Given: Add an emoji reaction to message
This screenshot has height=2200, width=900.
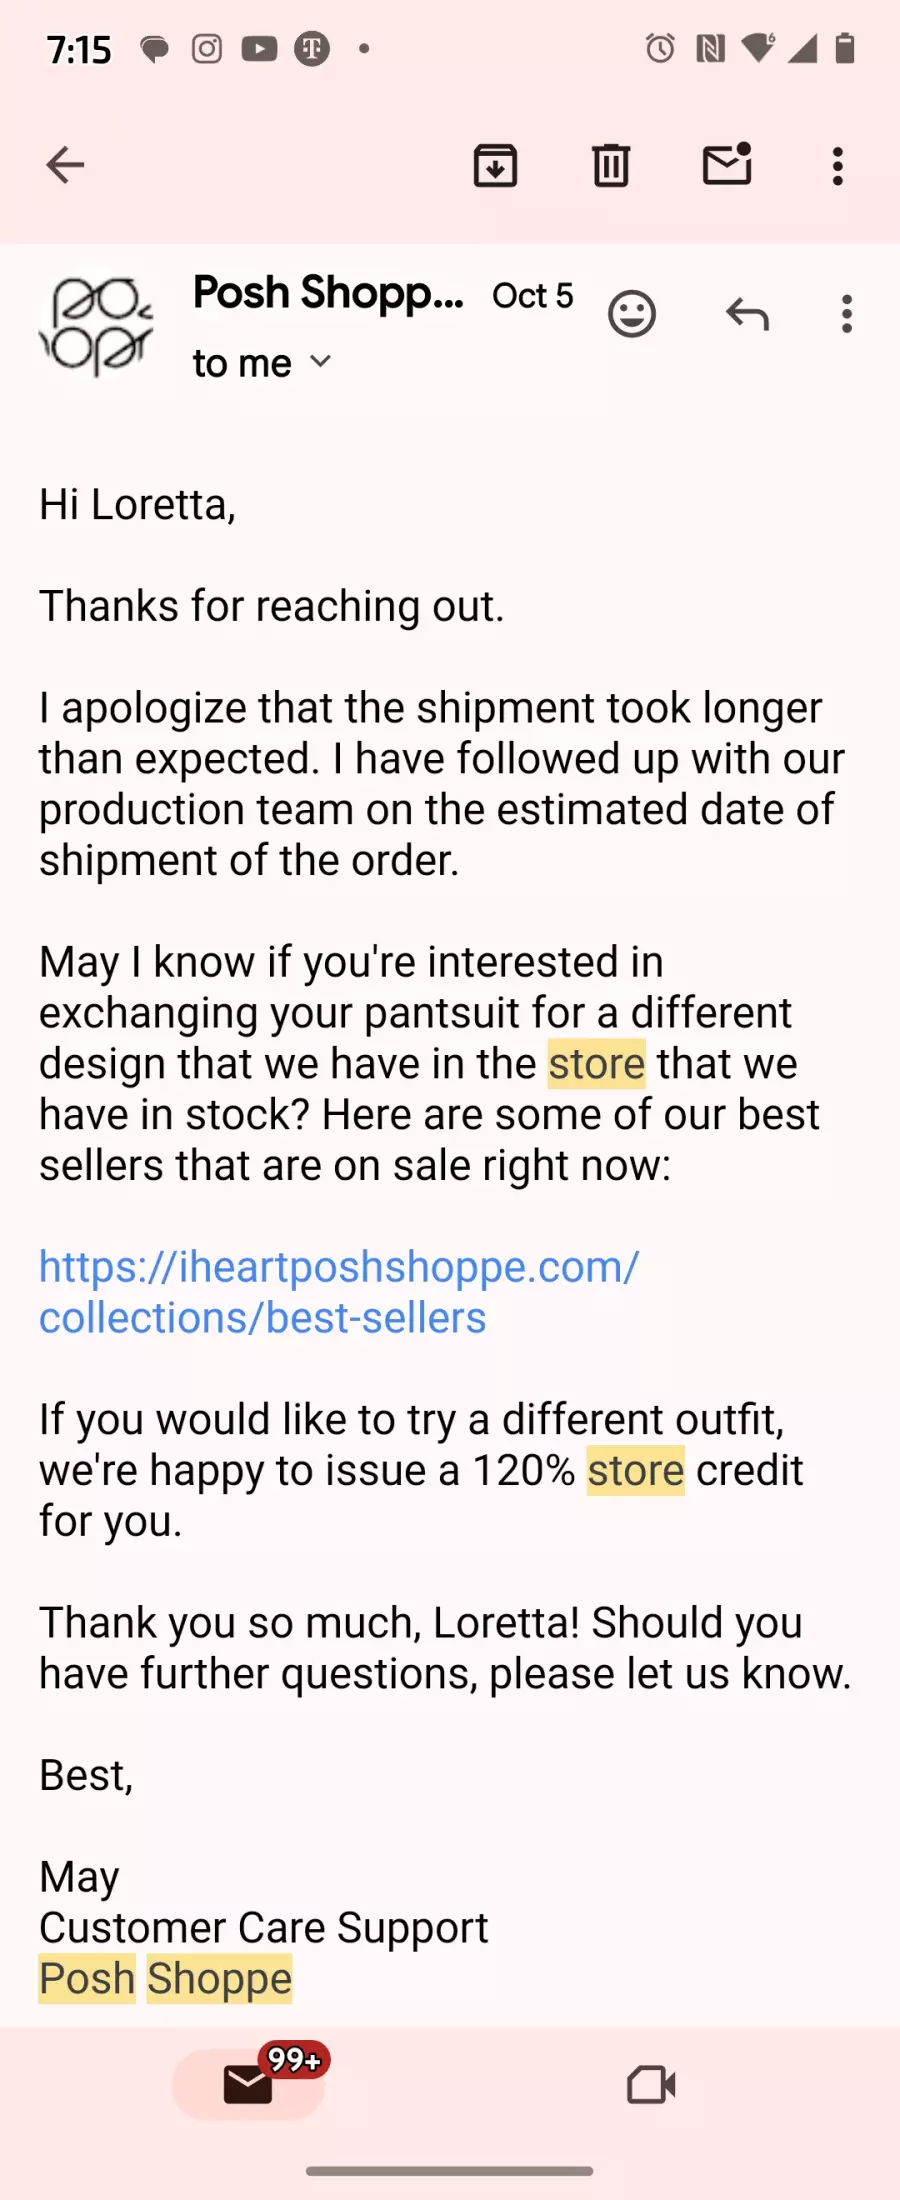Looking at the screenshot, I should pos(632,314).
